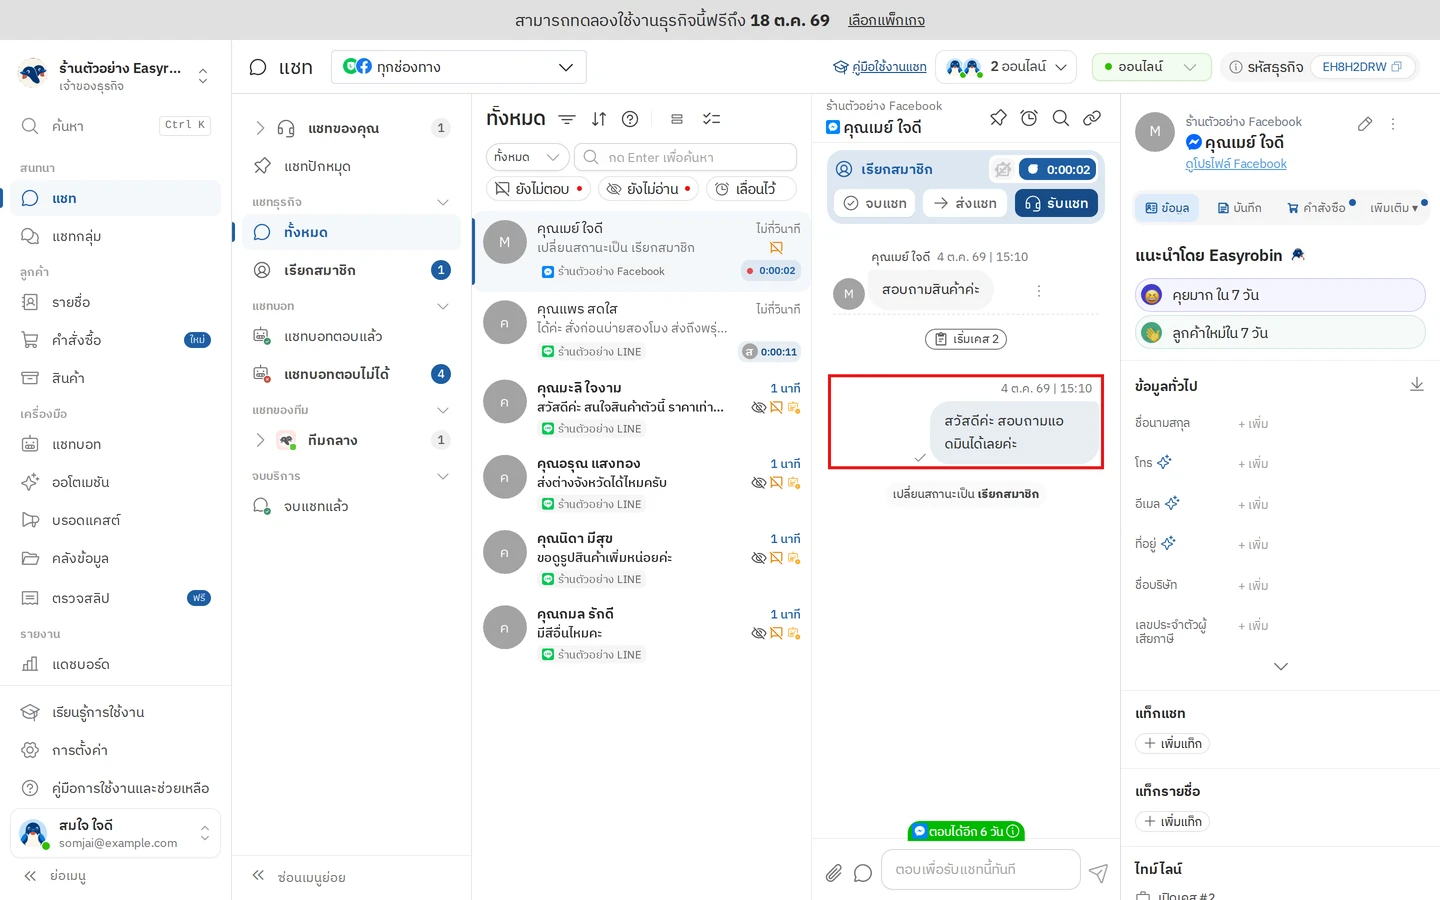Search within the conversation using the magnifier icon
Viewport: 1440px width, 900px height.
point(1061,118)
